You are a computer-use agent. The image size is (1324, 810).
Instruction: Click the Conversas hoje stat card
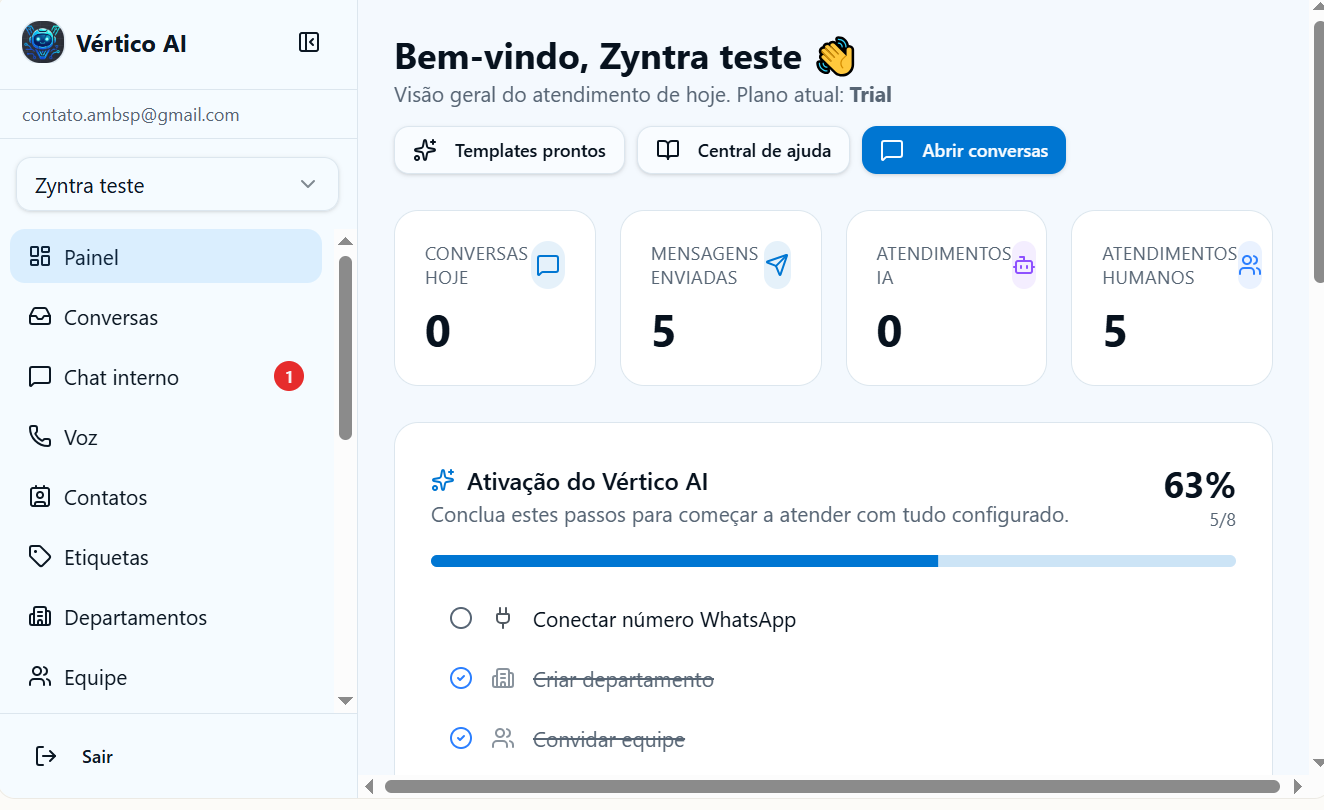click(x=495, y=298)
